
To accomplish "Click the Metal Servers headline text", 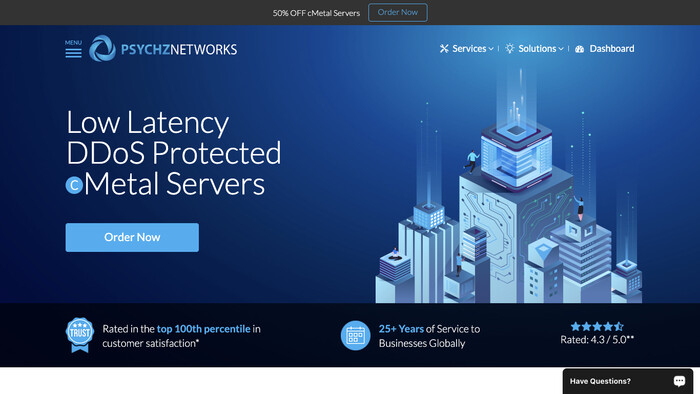I will click(x=175, y=183).
